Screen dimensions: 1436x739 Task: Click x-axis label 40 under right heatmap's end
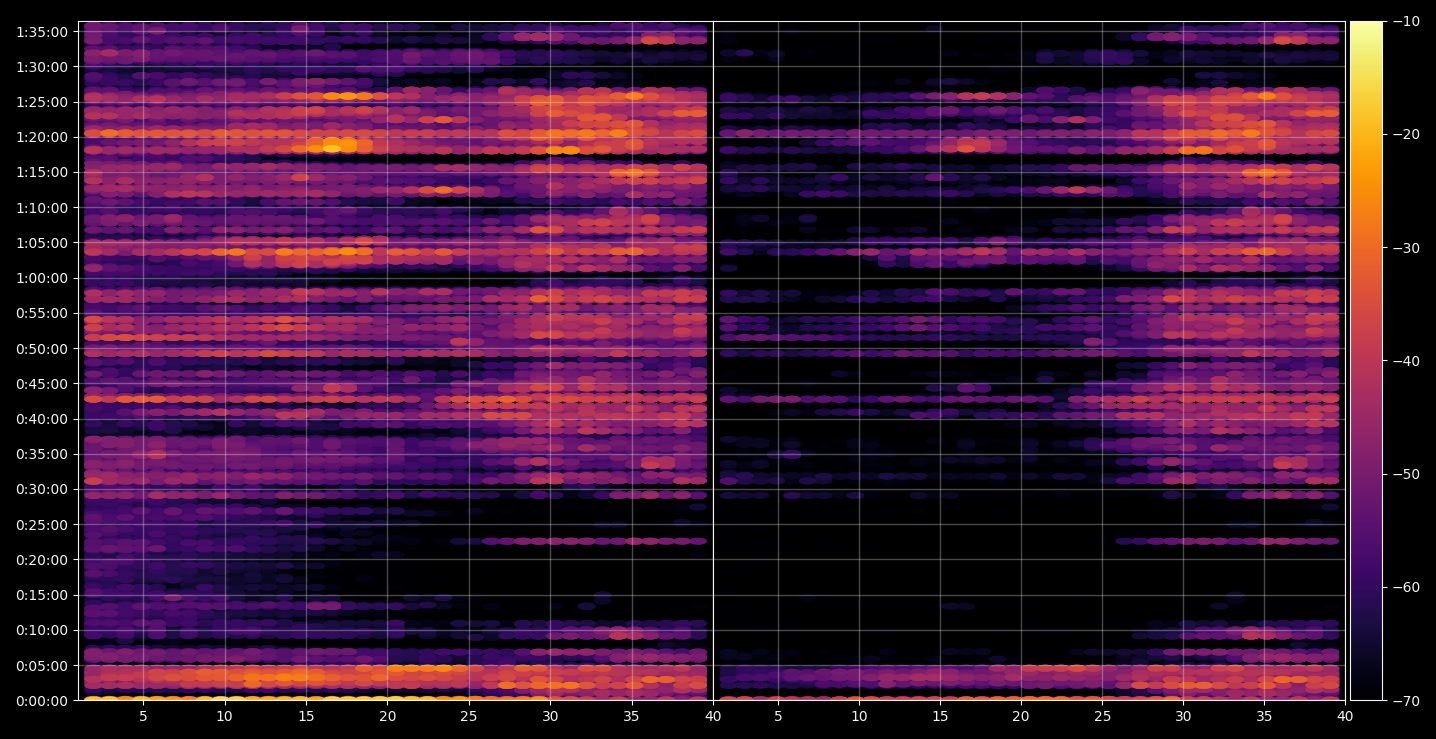pyautogui.click(x=1345, y=716)
